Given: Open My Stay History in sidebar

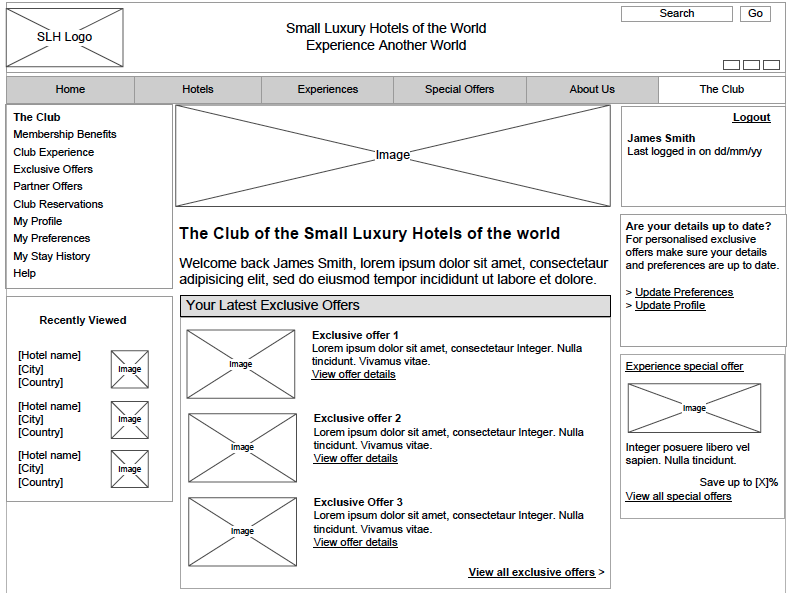Looking at the screenshot, I should click(x=52, y=256).
